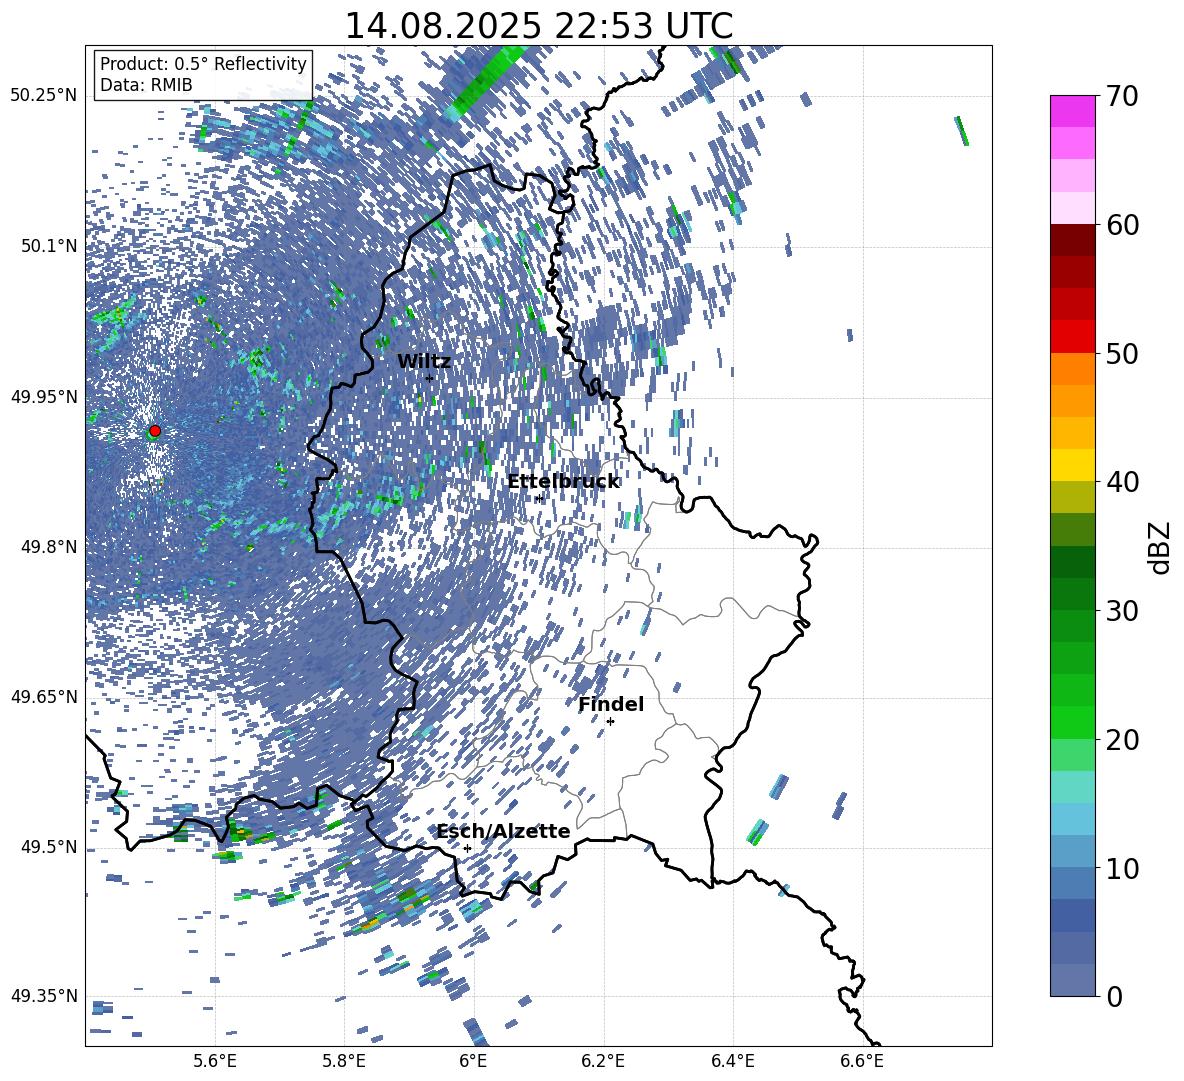The width and height of the screenshot is (1184, 1081).
Task: Click the Wiltz city label
Action: [x=424, y=362]
